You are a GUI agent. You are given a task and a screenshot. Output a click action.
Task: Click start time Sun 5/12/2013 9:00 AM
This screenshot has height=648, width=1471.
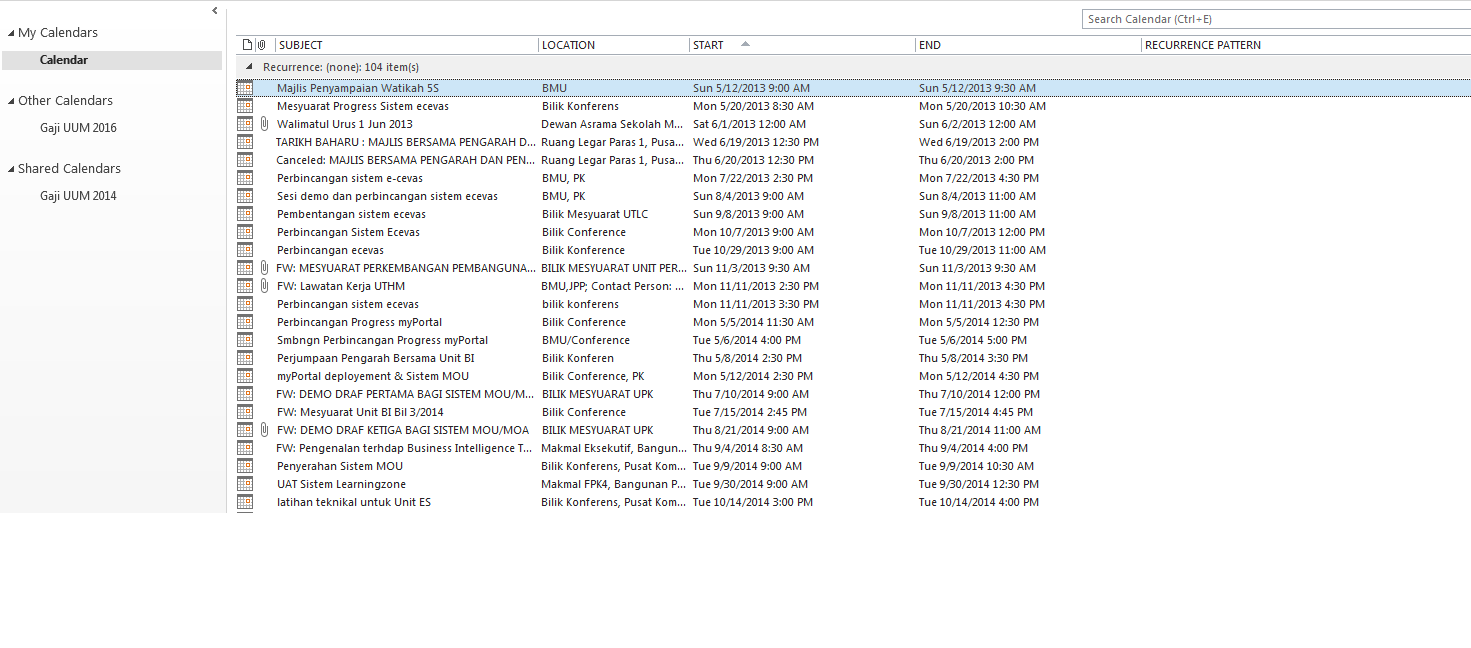coord(751,88)
